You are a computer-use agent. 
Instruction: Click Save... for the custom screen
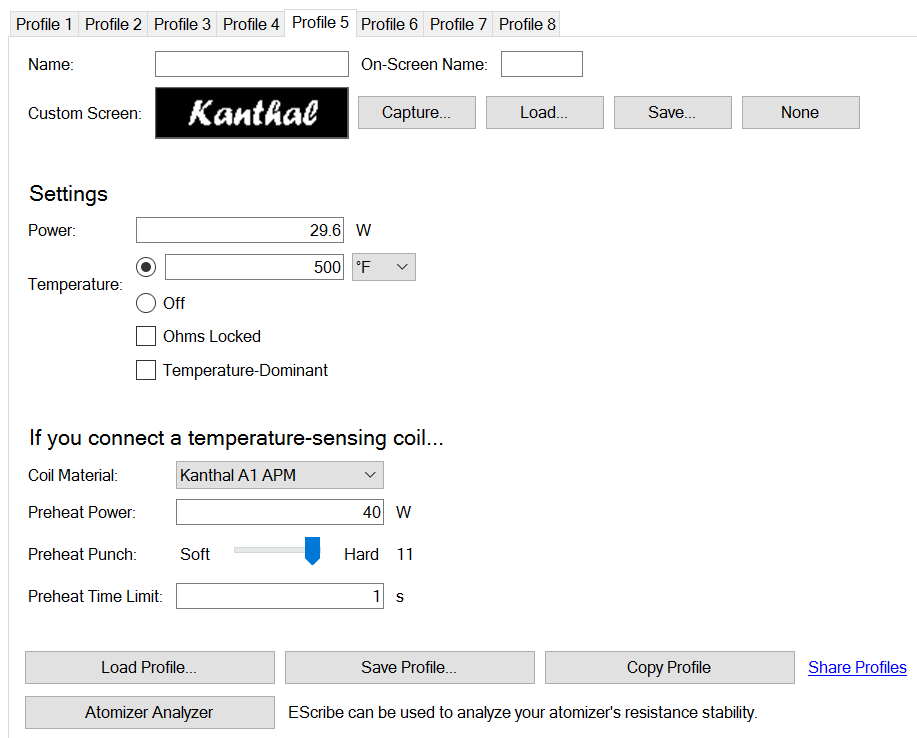[x=672, y=112]
